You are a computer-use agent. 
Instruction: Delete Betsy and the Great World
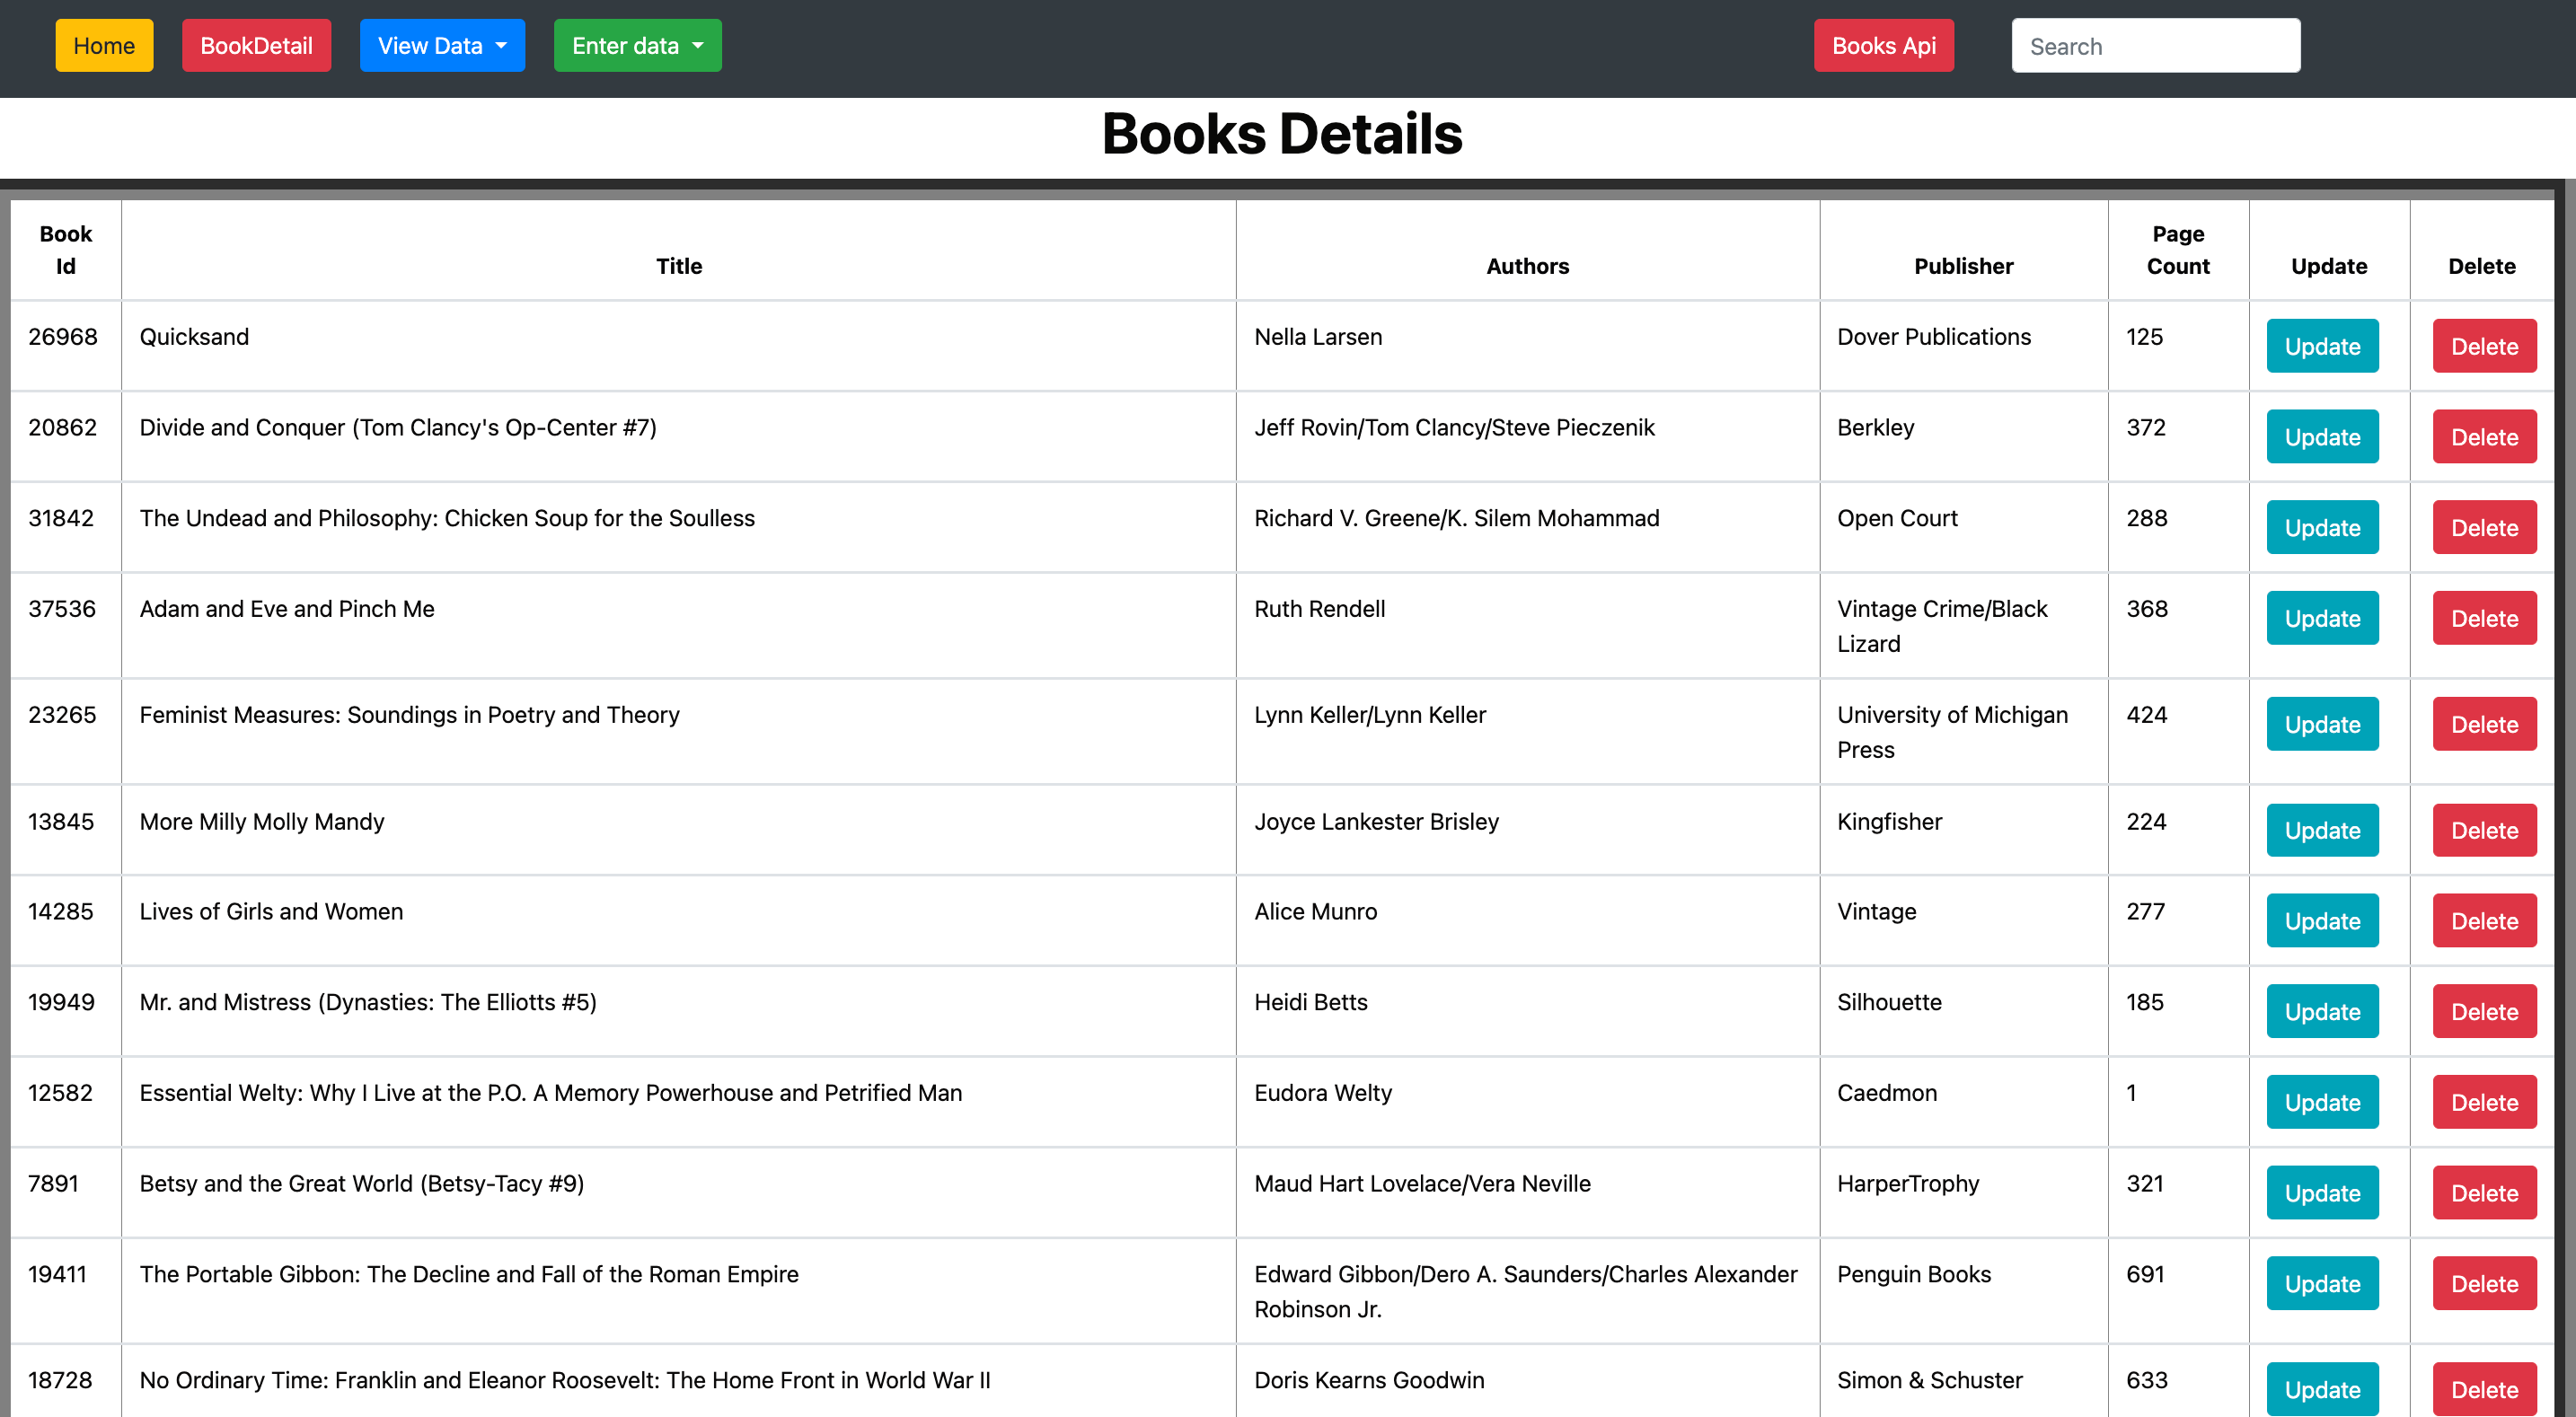click(2484, 1192)
